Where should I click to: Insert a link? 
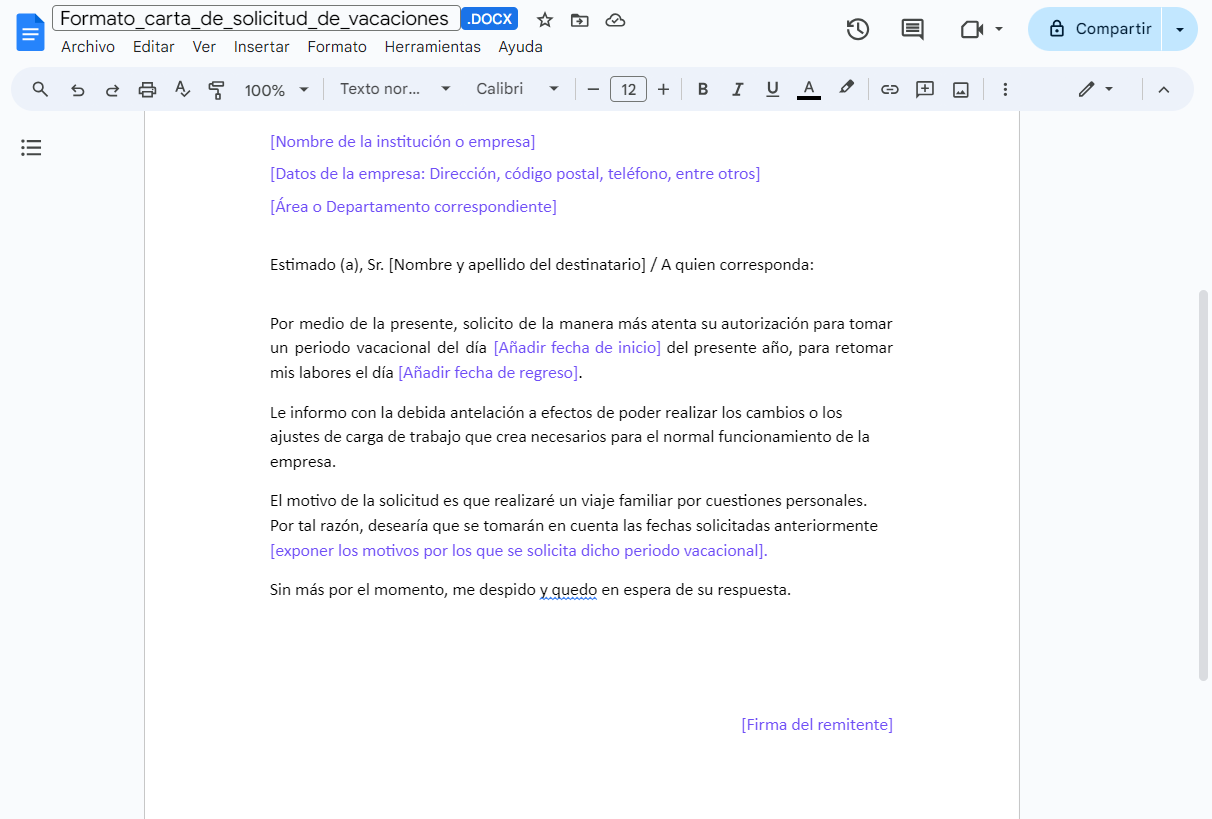coord(889,89)
